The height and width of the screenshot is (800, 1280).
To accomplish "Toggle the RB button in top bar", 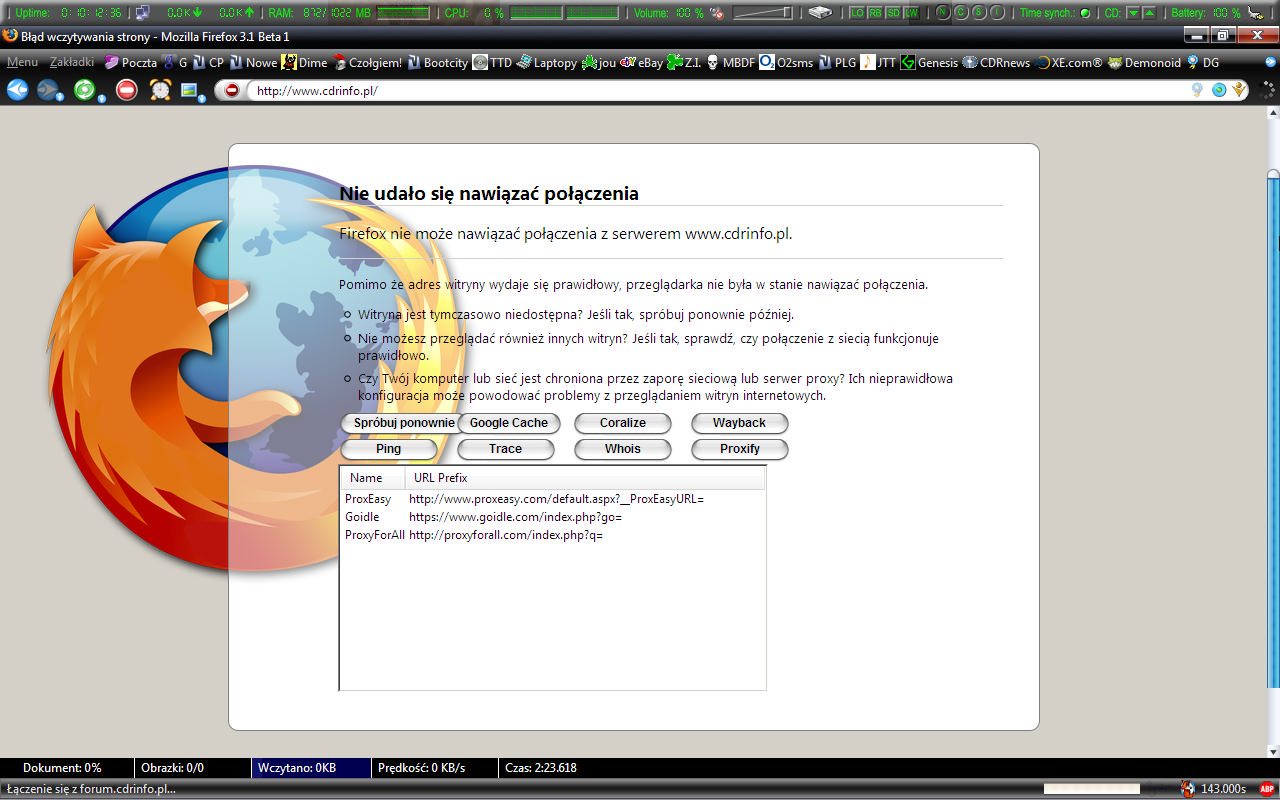I will (x=875, y=13).
